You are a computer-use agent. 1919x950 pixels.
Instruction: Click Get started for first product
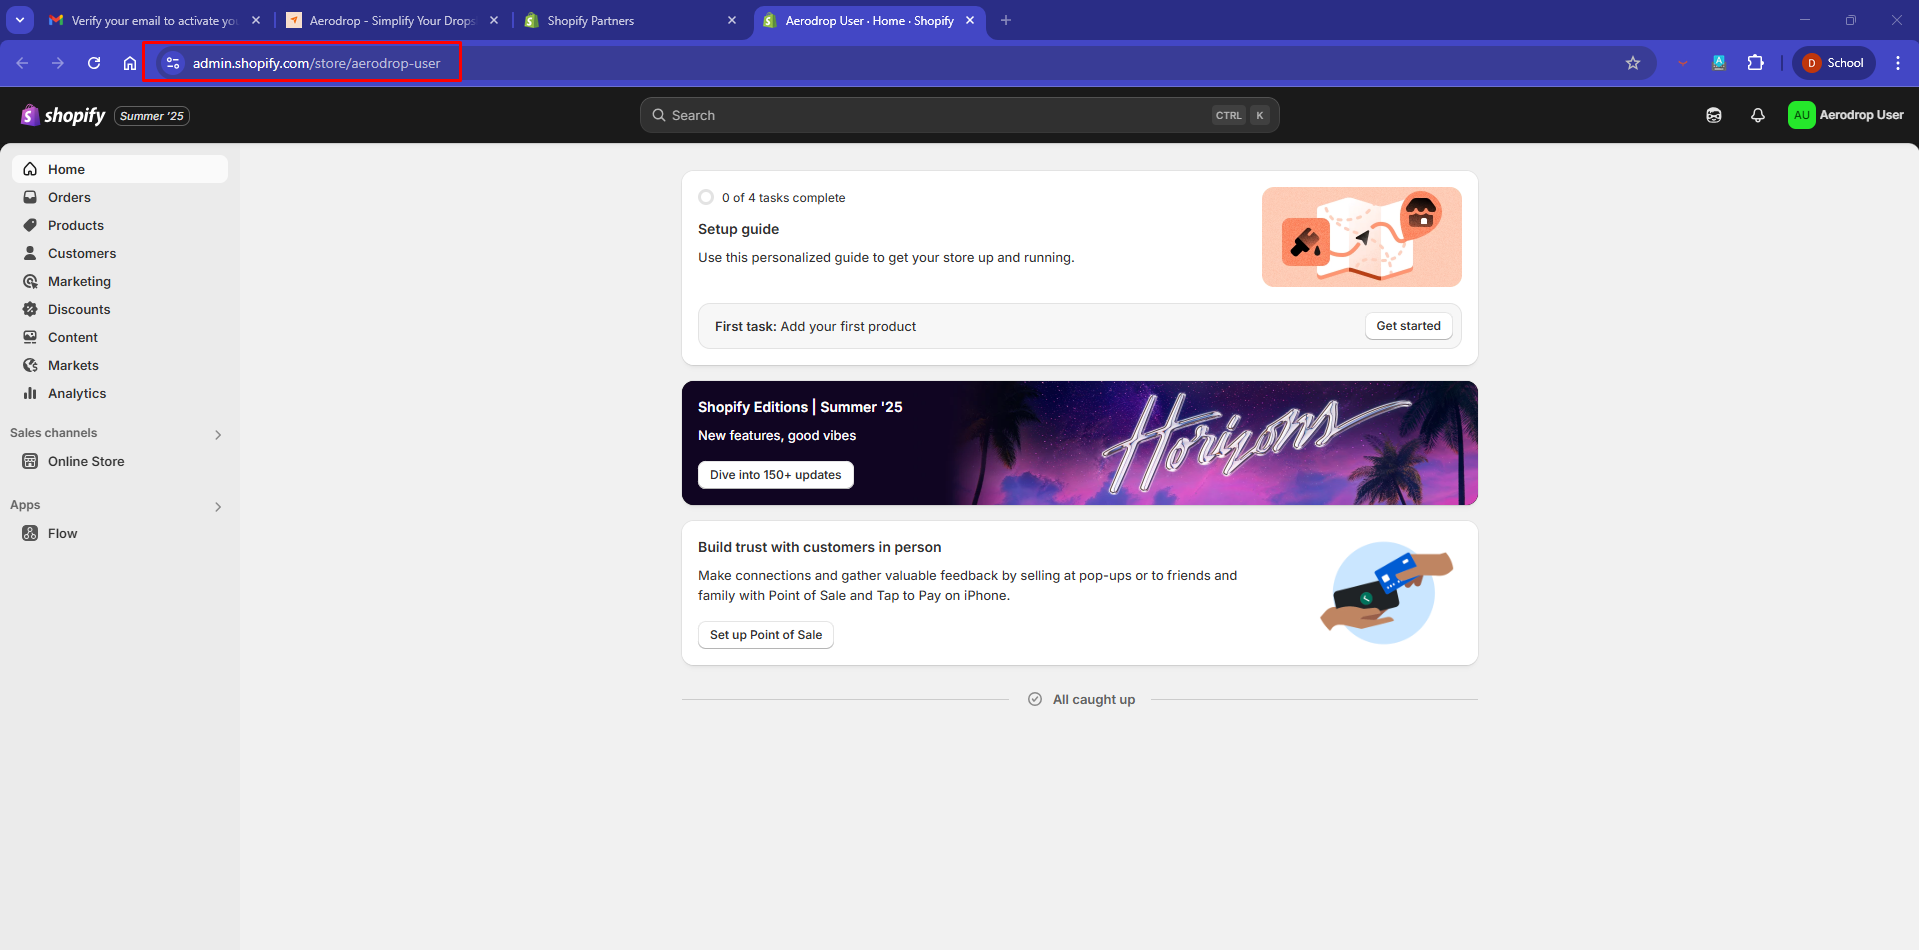click(x=1408, y=326)
